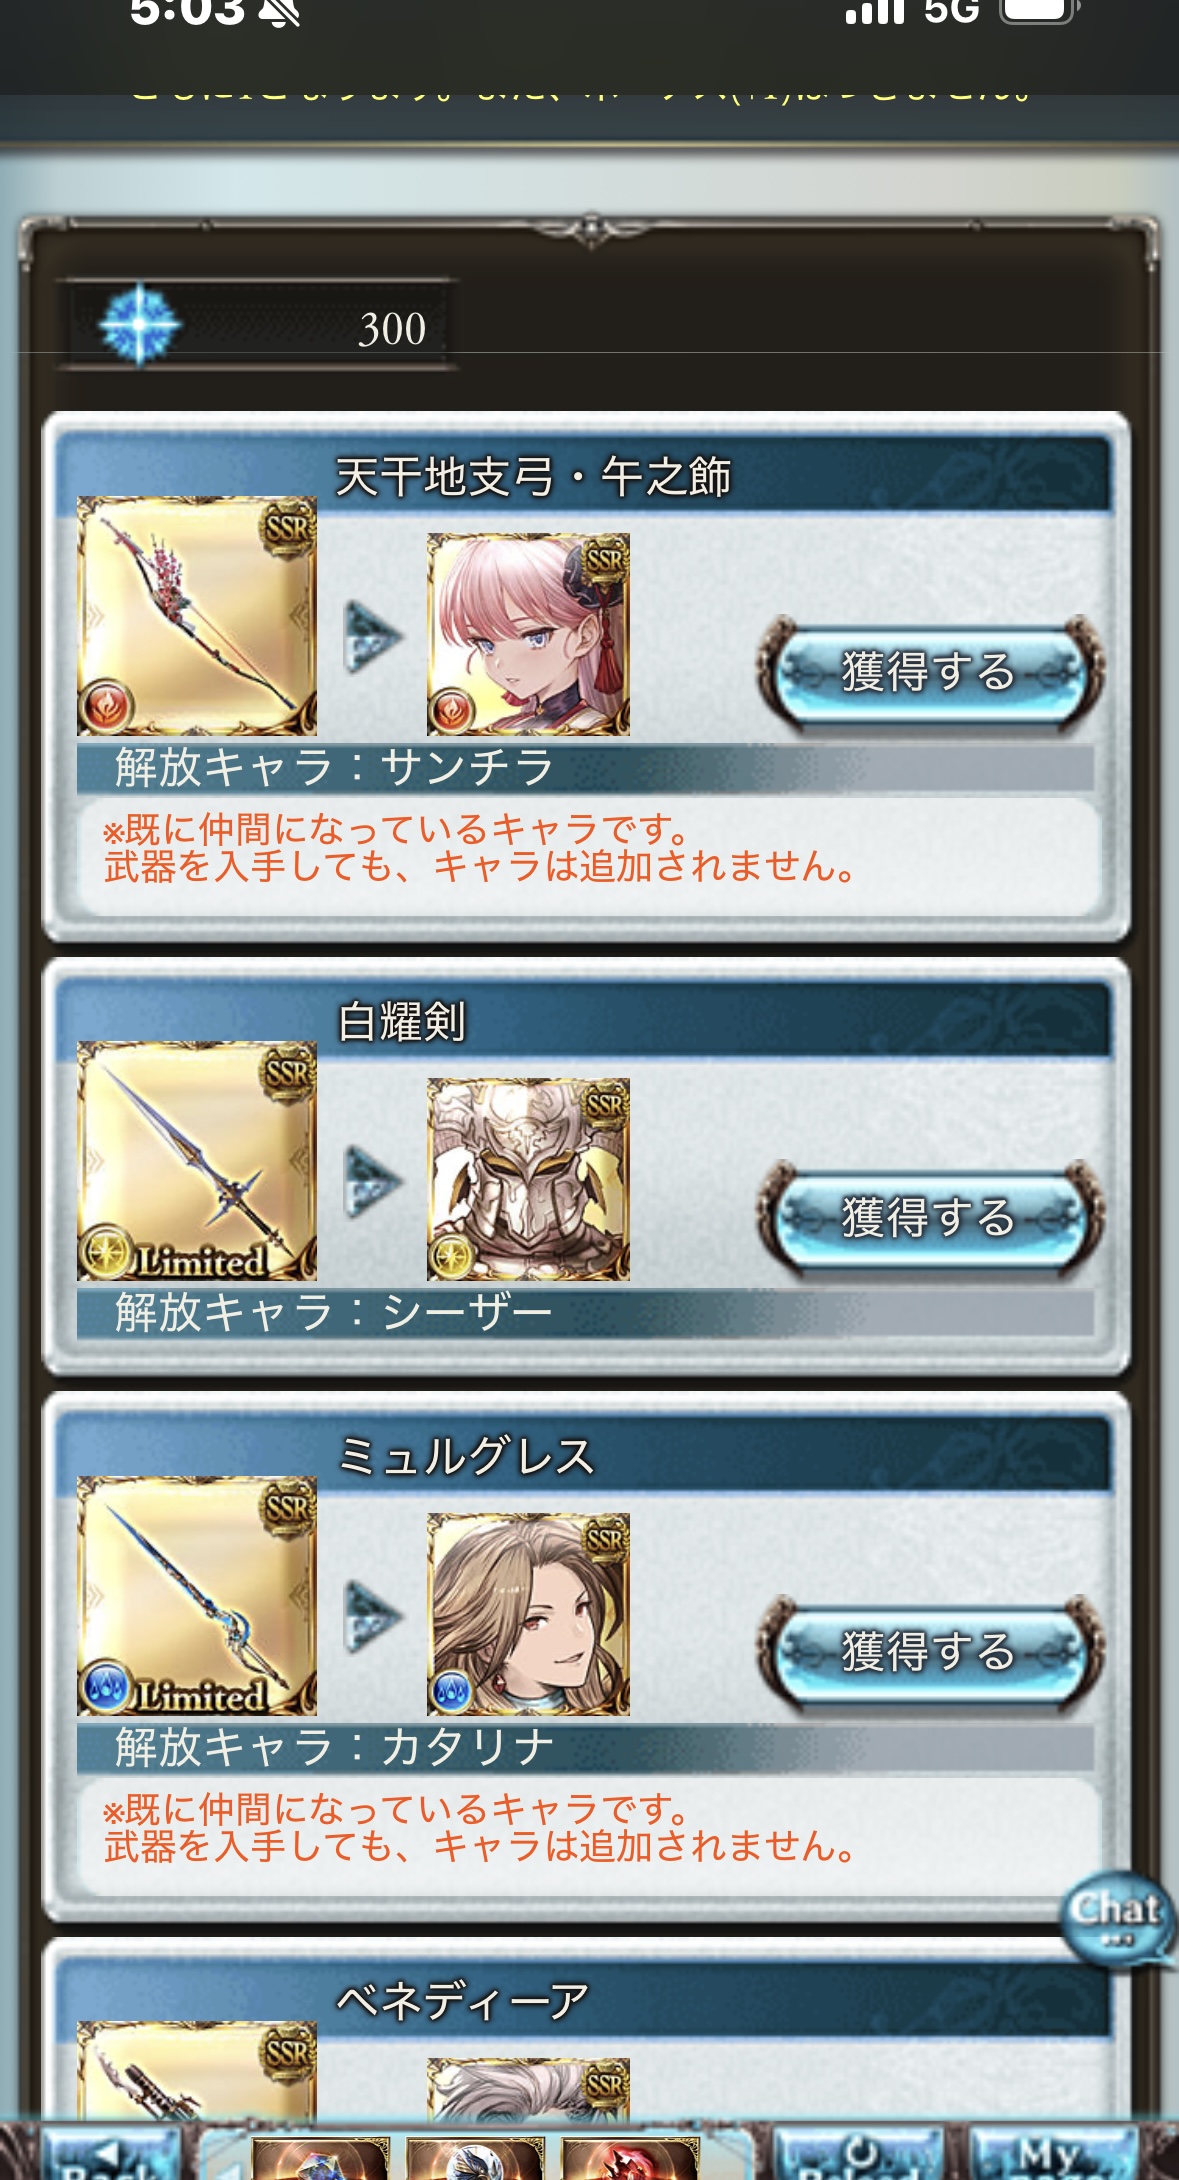Viewport: 1179px width, 2180px height.
Task: Tap the Back button in the bottom bar
Action: (x=110, y=2155)
